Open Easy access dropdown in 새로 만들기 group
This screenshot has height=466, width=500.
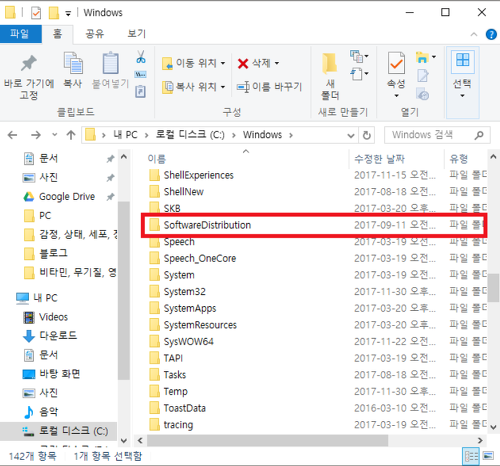click(359, 74)
